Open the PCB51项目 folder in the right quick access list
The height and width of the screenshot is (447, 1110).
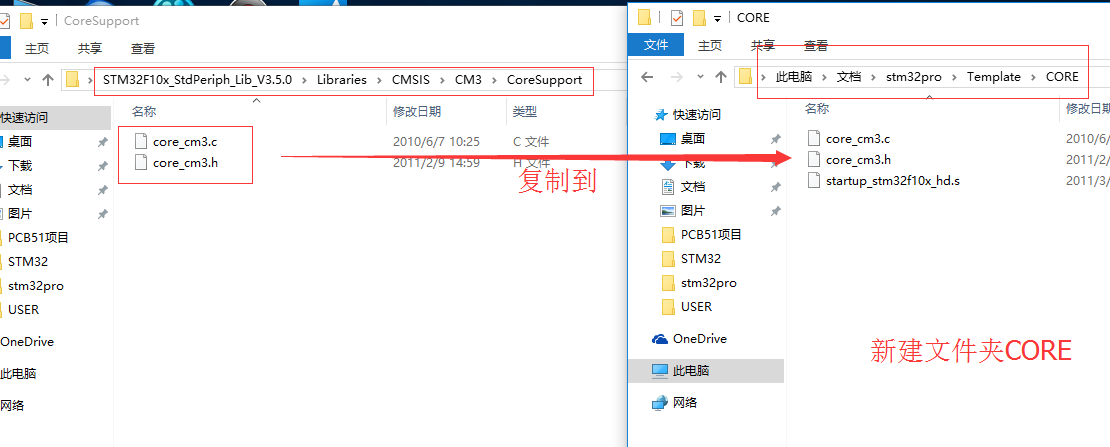[x=711, y=234]
